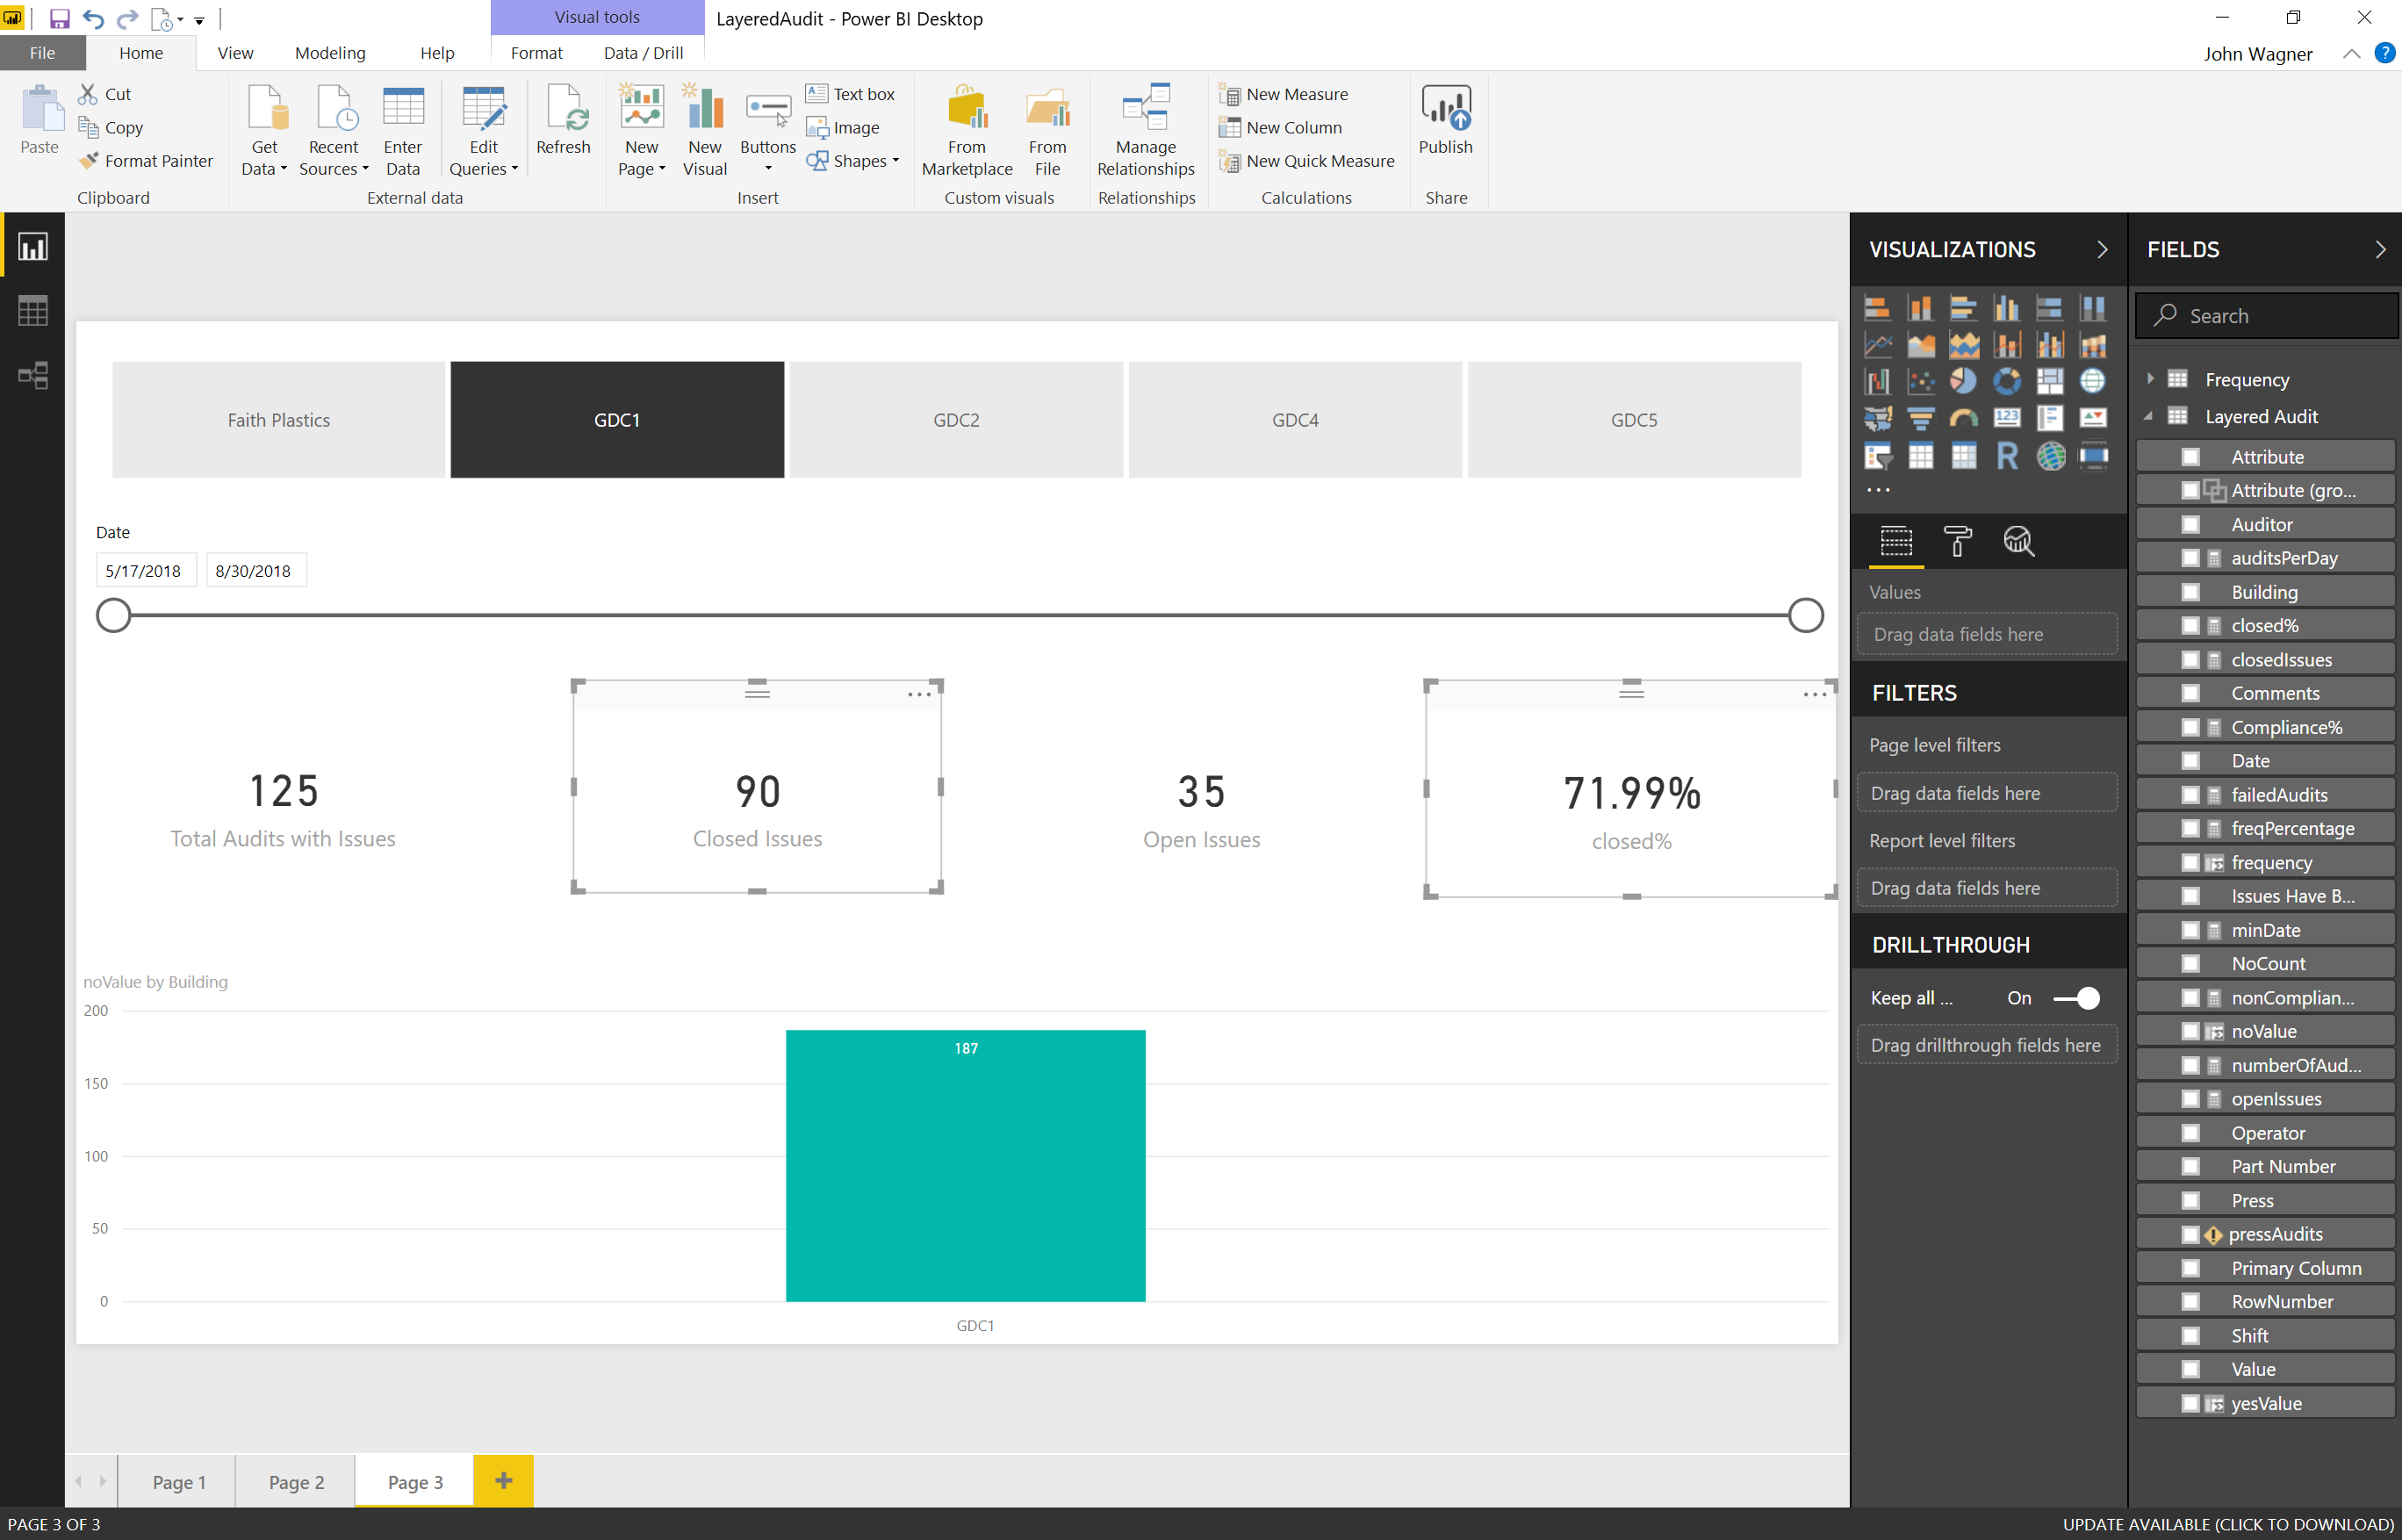The height and width of the screenshot is (1540, 2402).
Task: Choose the KPI visualization icon
Action: pyautogui.click(x=2092, y=418)
